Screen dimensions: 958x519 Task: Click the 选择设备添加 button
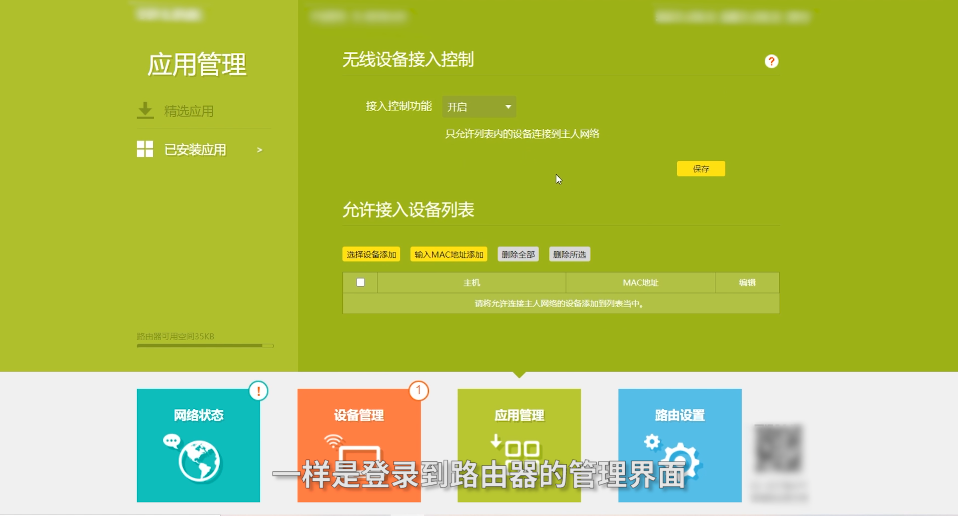click(372, 255)
